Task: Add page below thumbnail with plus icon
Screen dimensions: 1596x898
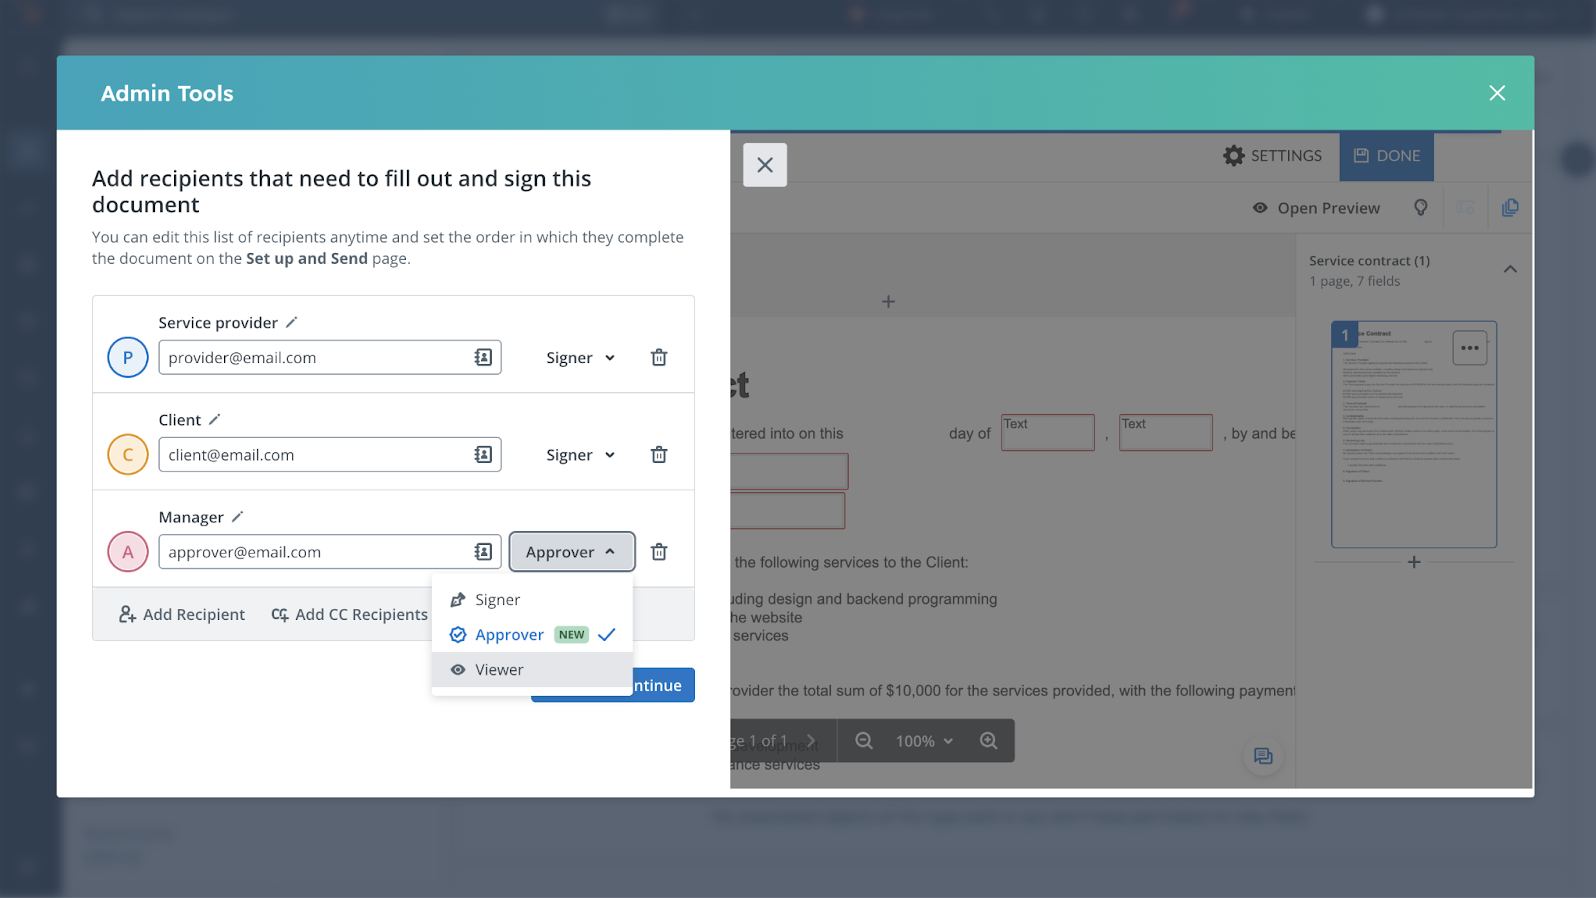Action: (x=1414, y=562)
